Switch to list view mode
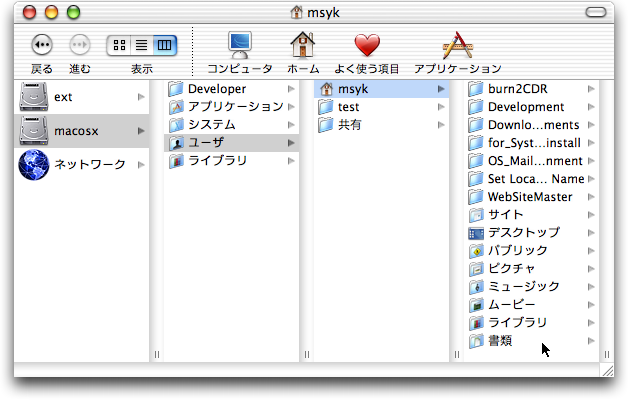The image size is (628, 400). coord(142,45)
